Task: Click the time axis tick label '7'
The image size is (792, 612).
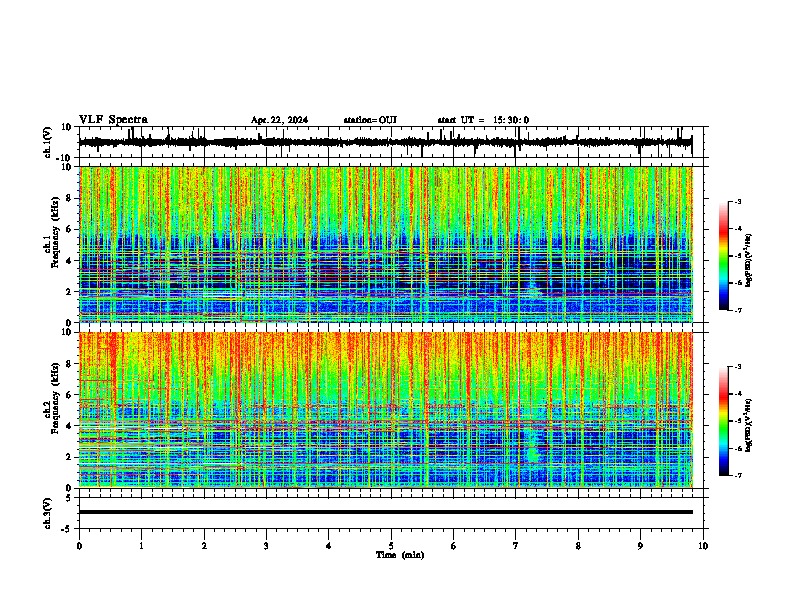Action: tap(516, 546)
